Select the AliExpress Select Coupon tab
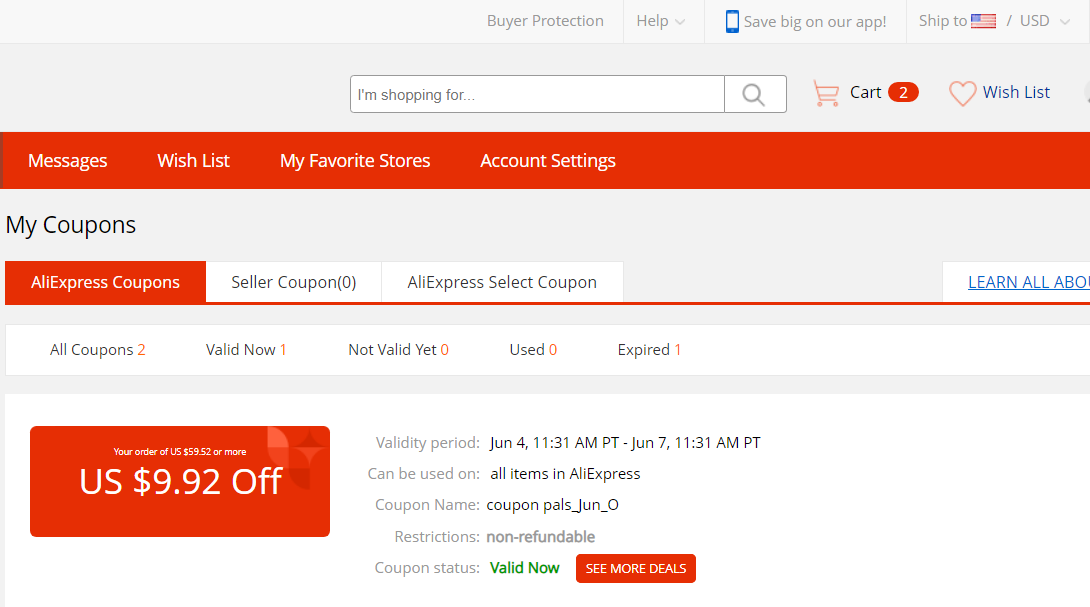Screen dimensions: 1090x607 pyautogui.click(x=502, y=282)
